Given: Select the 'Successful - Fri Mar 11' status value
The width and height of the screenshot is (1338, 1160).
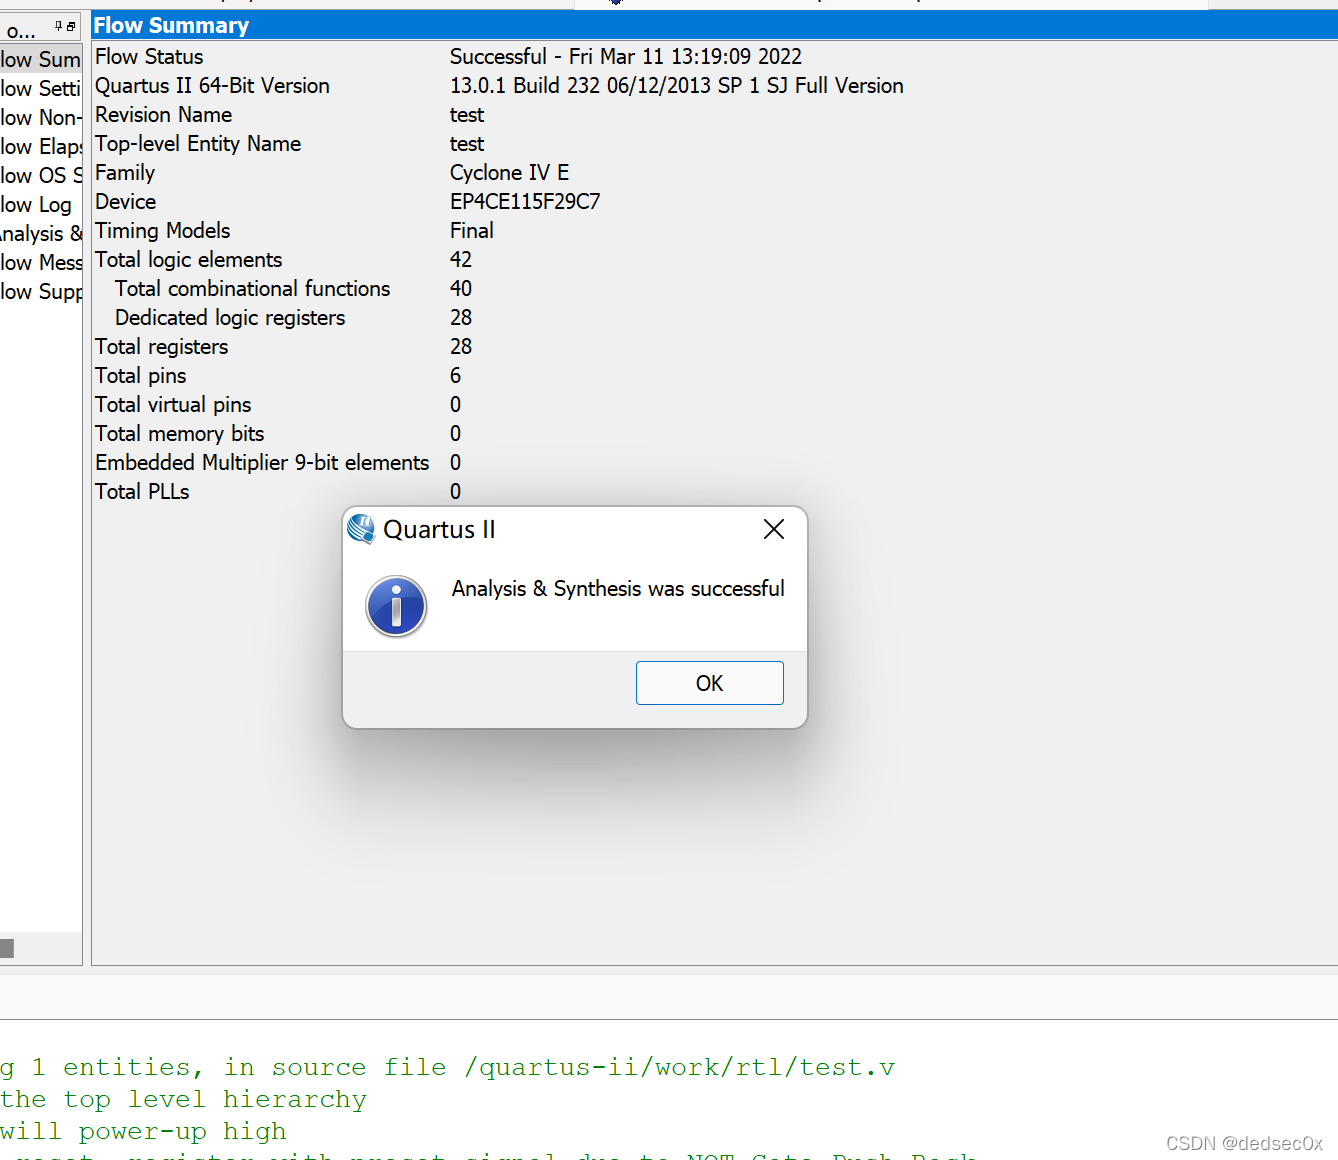Looking at the screenshot, I should pyautogui.click(x=626, y=57).
